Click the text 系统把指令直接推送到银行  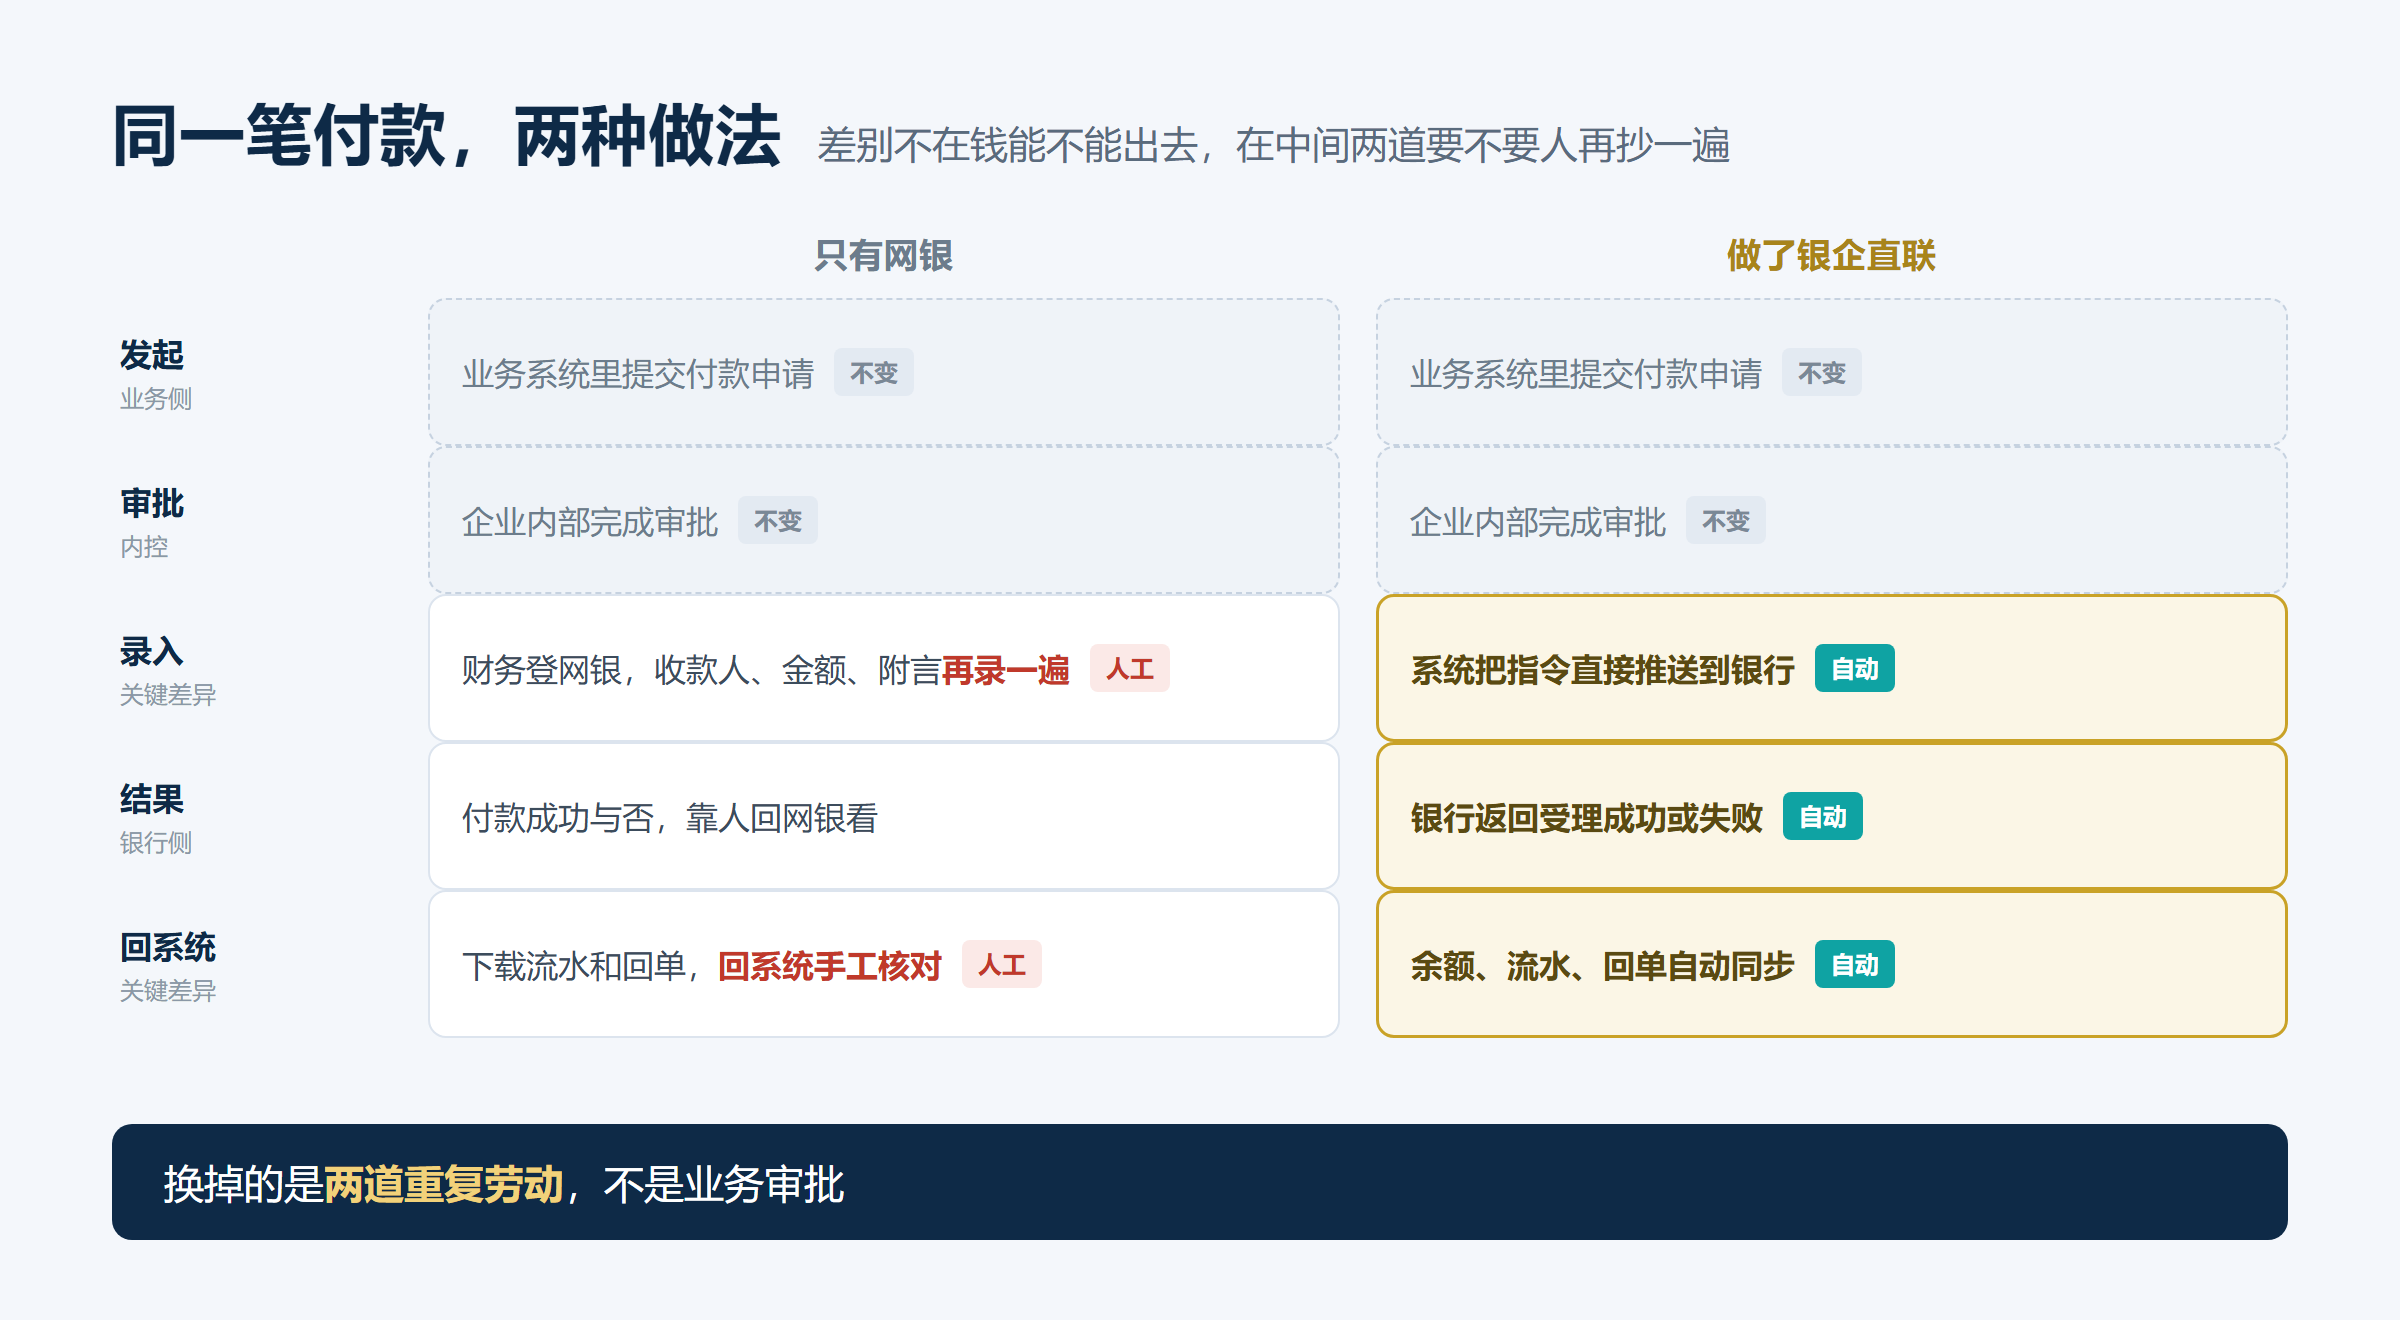pos(1602,669)
